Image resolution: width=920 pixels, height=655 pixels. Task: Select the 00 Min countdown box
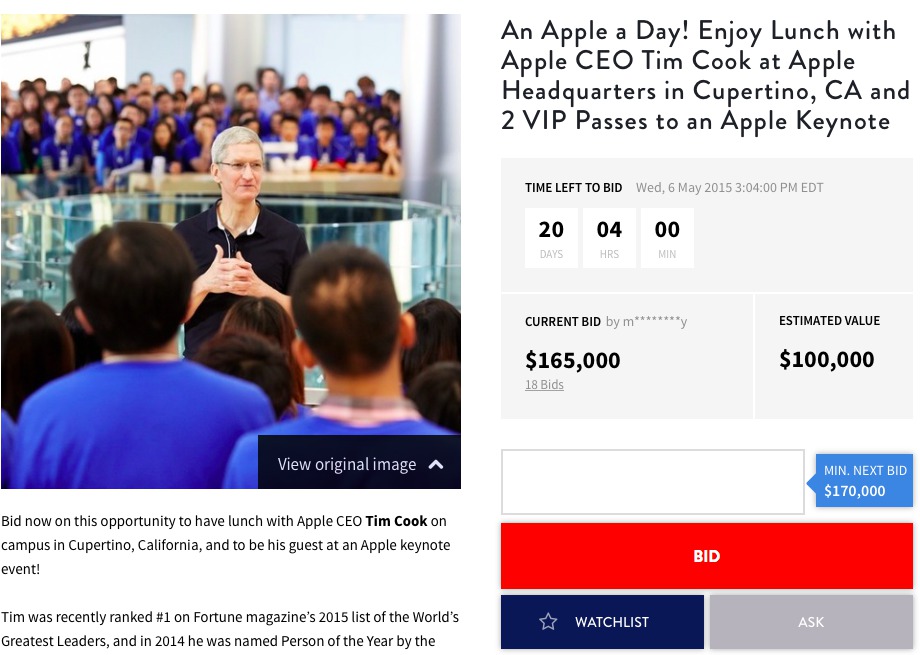pos(667,238)
